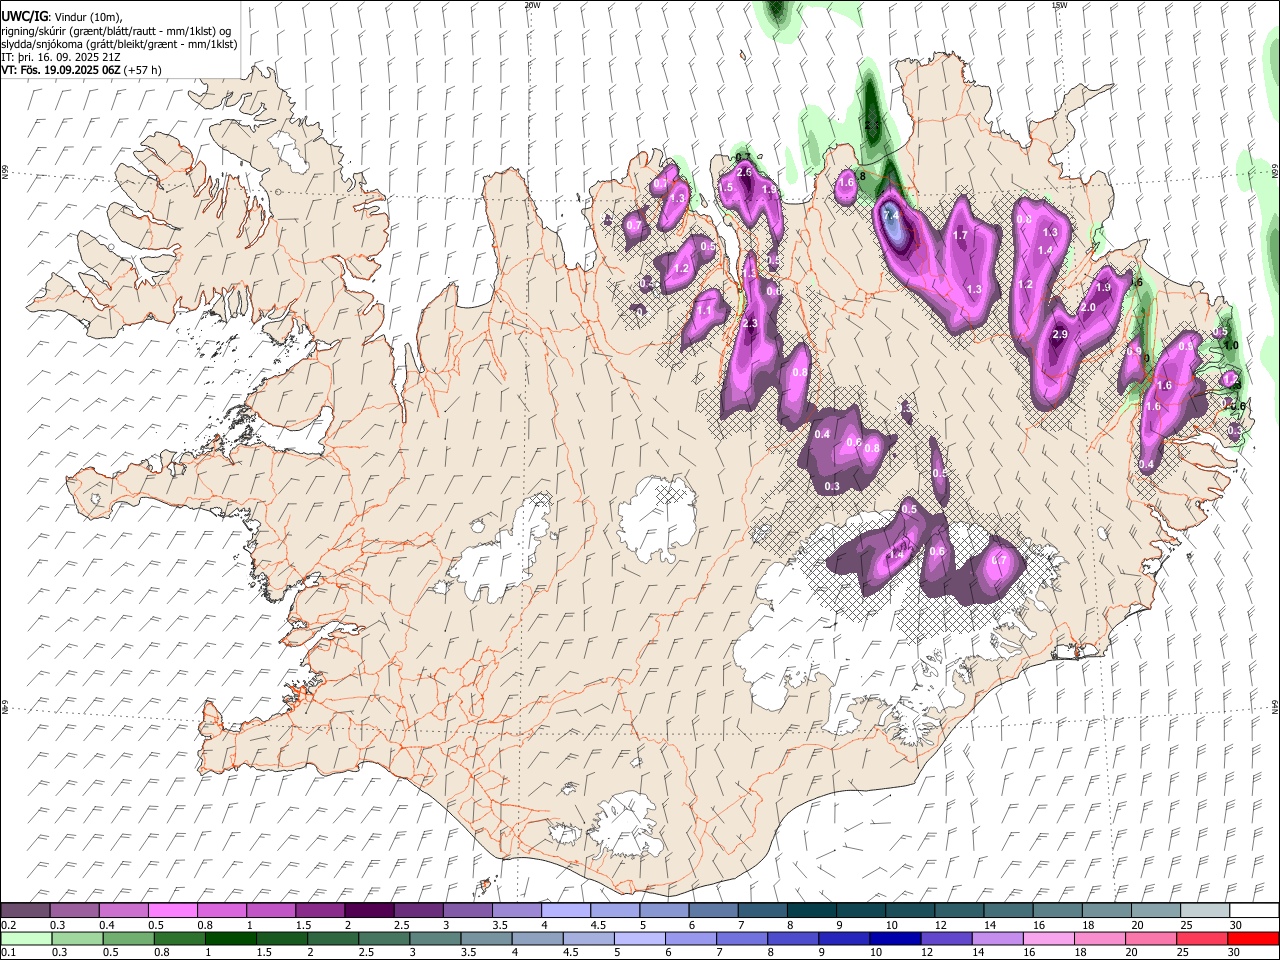Click the 0.2 label in the top legend
Screen dimensions: 1280x960
click(8, 925)
